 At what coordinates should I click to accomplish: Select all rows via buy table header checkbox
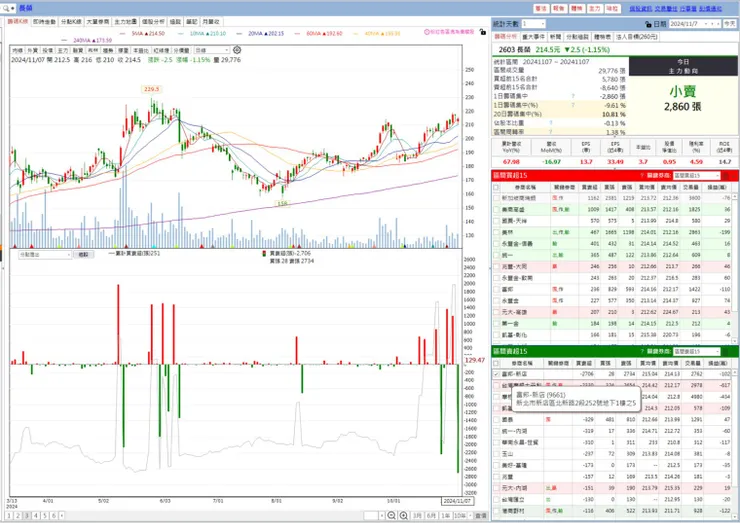coord(496,187)
